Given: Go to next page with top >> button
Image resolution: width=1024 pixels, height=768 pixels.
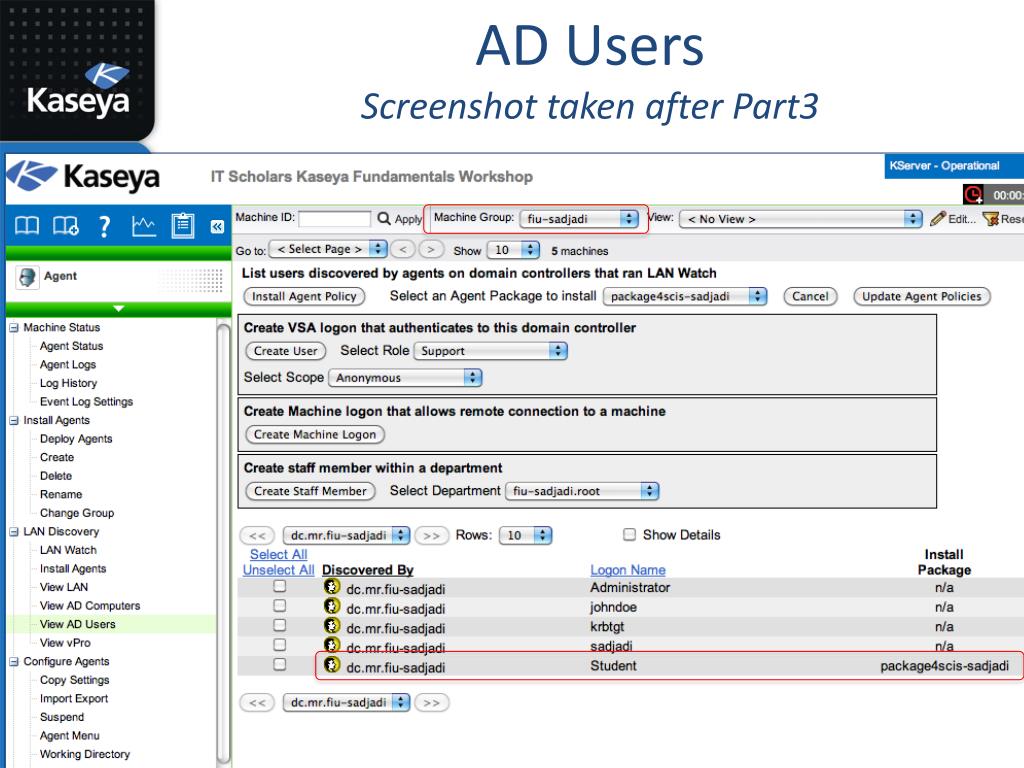Looking at the screenshot, I should click(x=432, y=536).
